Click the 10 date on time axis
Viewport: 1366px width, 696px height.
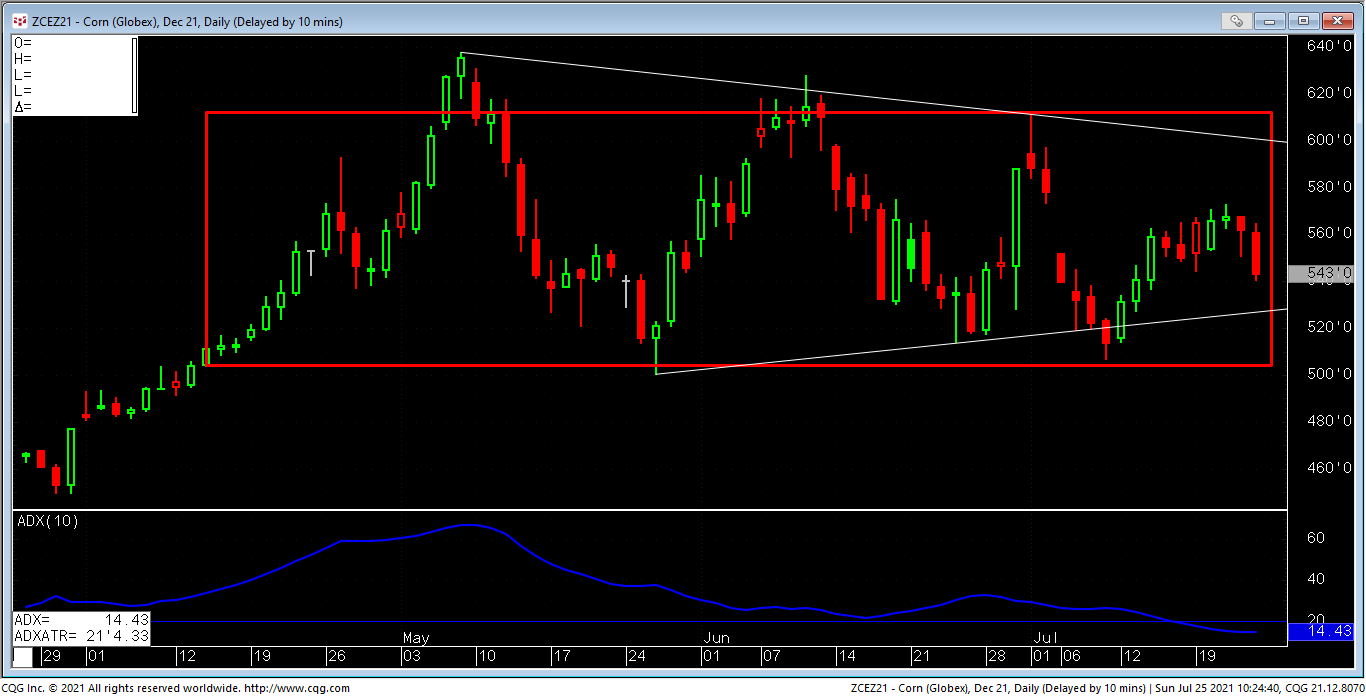click(x=487, y=657)
